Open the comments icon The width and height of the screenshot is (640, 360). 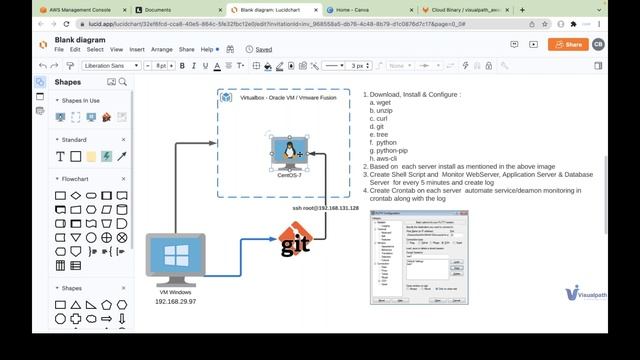pyautogui.click(x=514, y=44)
